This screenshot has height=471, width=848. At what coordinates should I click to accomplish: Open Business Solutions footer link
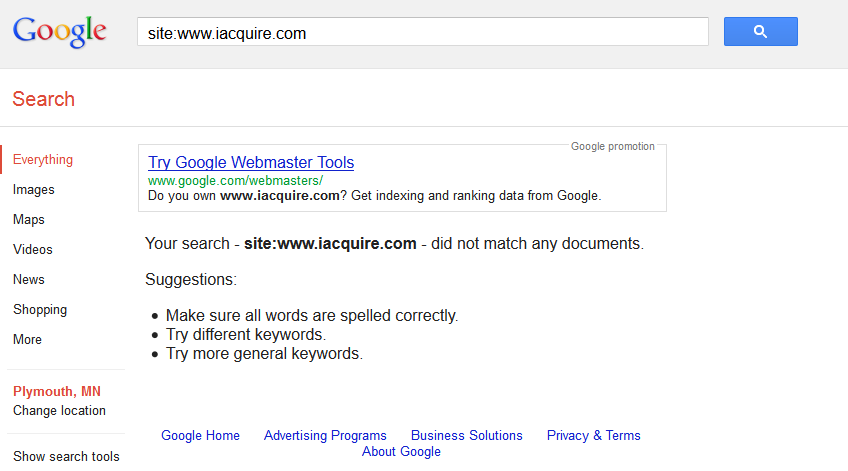pyautogui.click(x=467, y=435)
